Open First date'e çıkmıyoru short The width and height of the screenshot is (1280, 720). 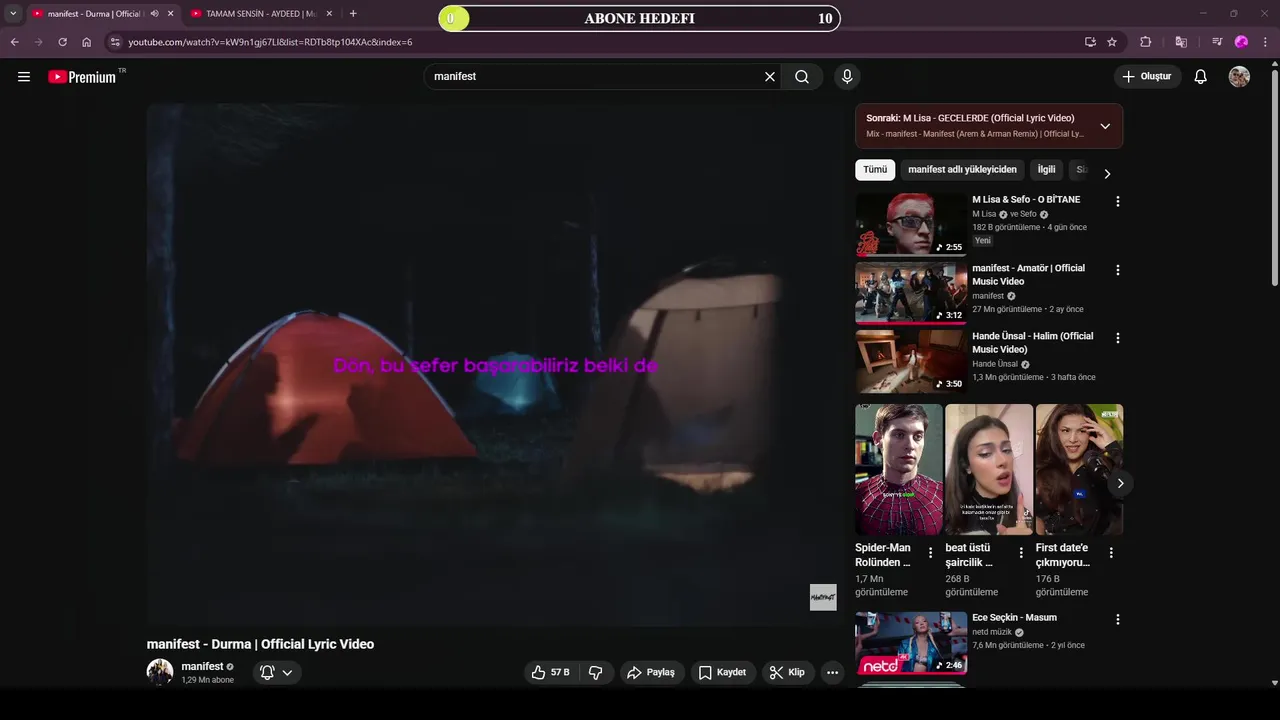[1079, 469]
